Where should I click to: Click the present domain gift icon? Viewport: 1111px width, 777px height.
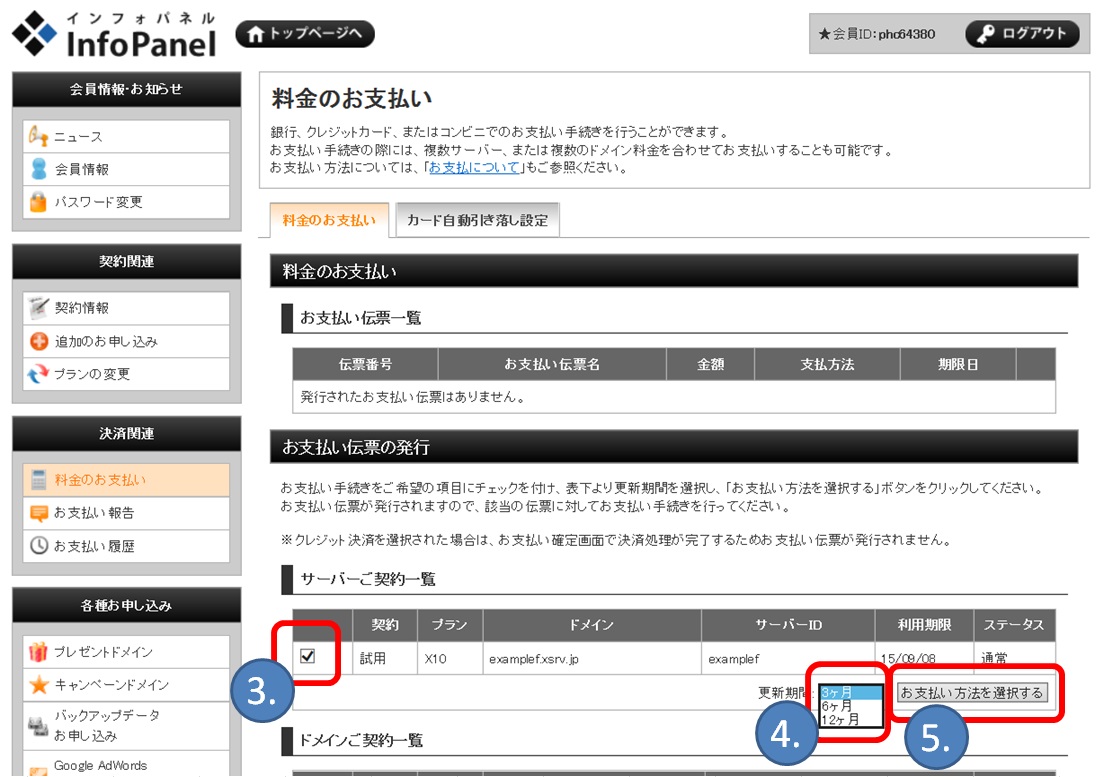[x=38, y=652]
